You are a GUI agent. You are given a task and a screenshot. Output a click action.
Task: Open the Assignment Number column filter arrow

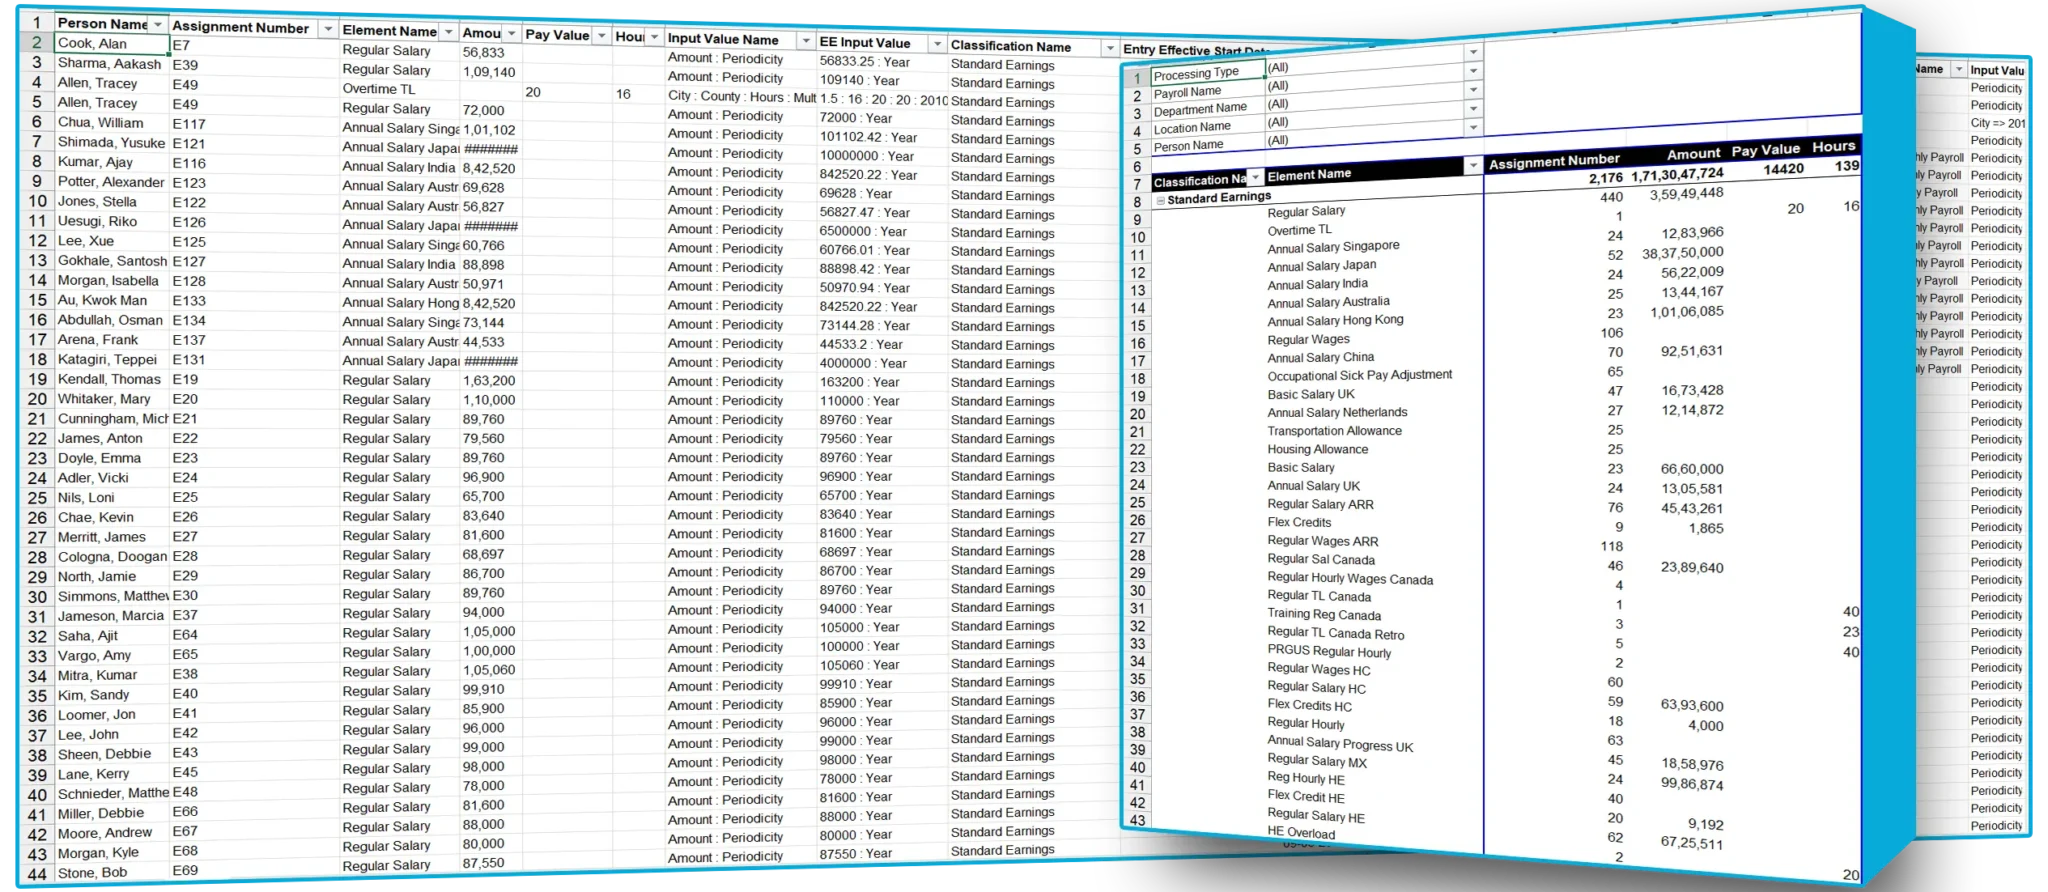[x=327, y=30]
